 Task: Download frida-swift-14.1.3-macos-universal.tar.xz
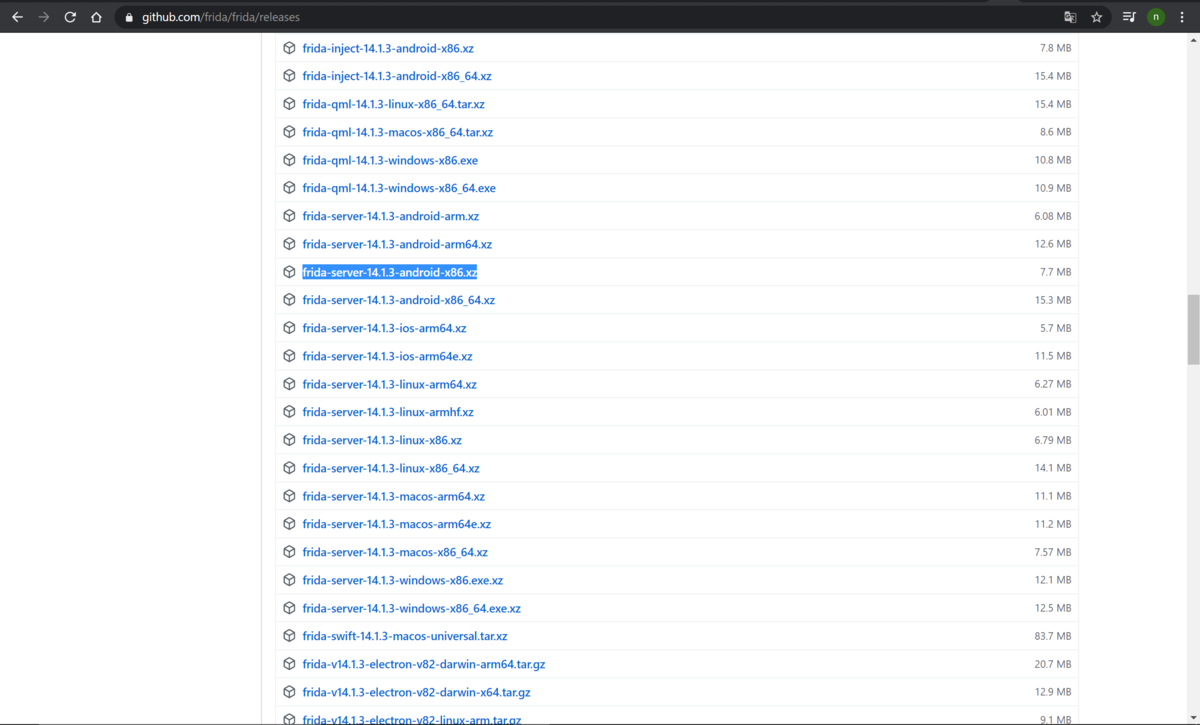click(x=405, y=636)
